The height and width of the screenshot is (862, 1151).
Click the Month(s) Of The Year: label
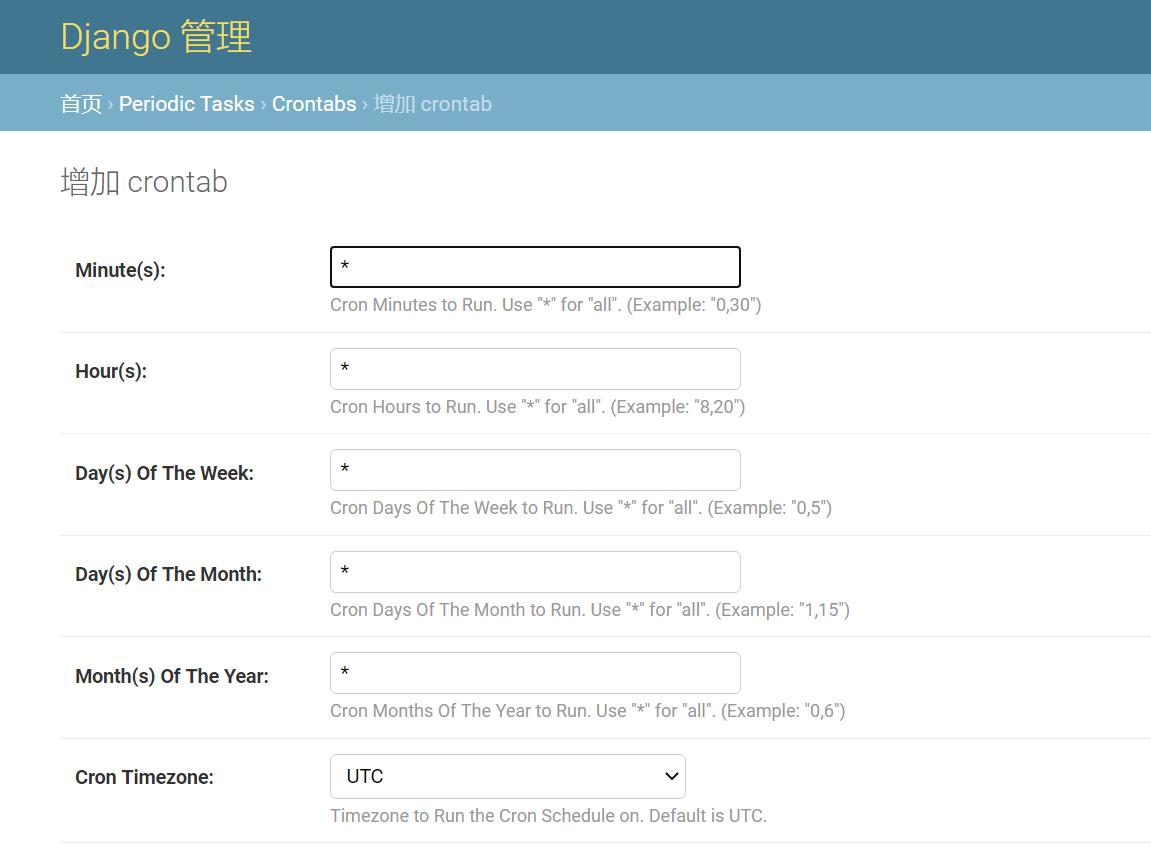tap(172, 676)
